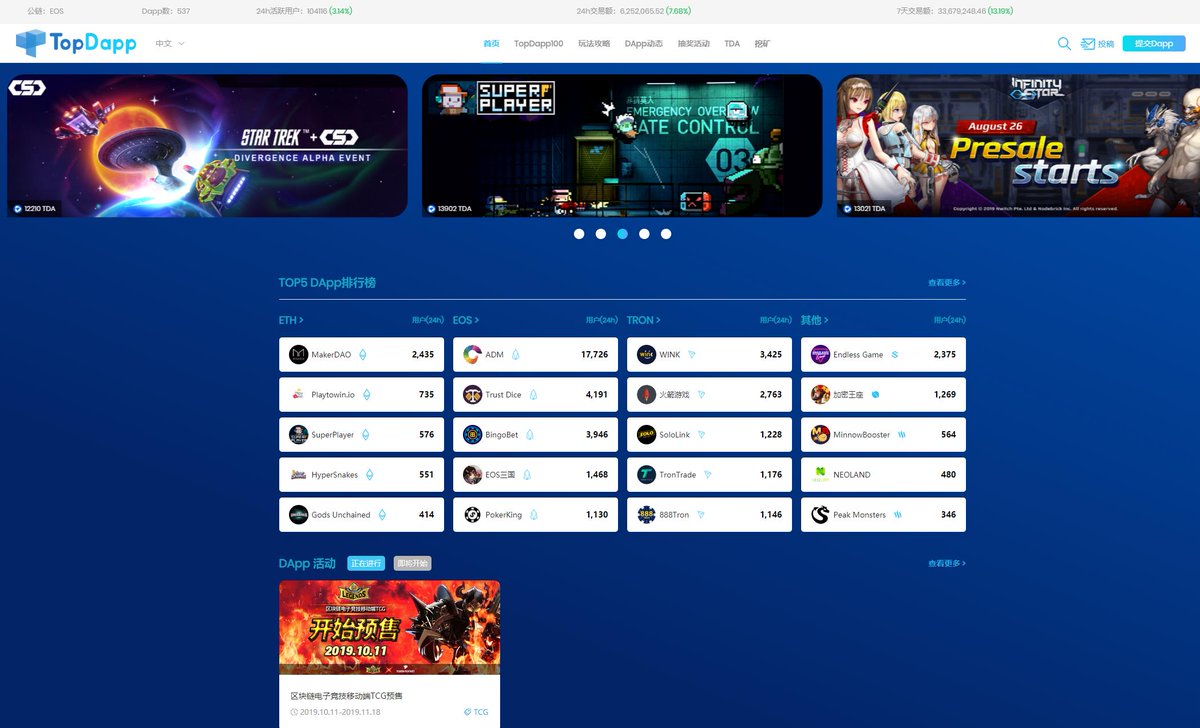Open the SuperPlayer app icon
The image size is (1200, 728).
click(298, 435)
